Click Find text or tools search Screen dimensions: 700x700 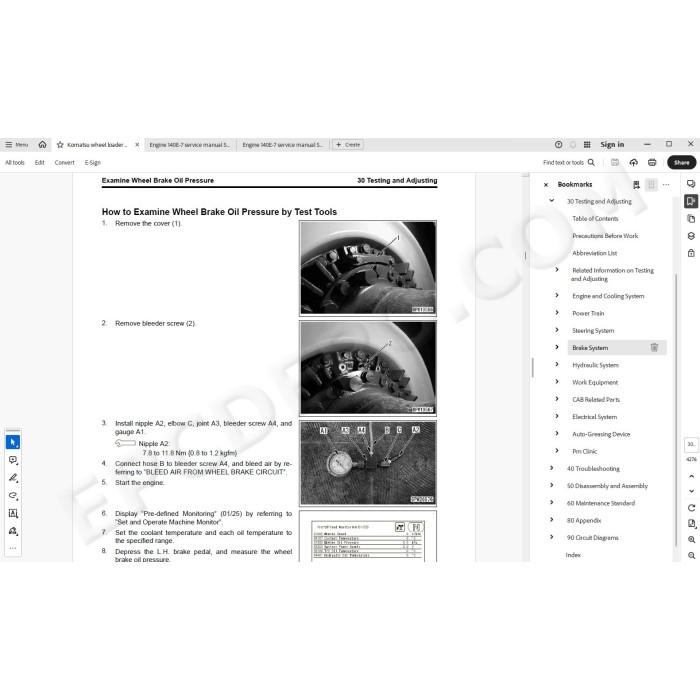568,162
